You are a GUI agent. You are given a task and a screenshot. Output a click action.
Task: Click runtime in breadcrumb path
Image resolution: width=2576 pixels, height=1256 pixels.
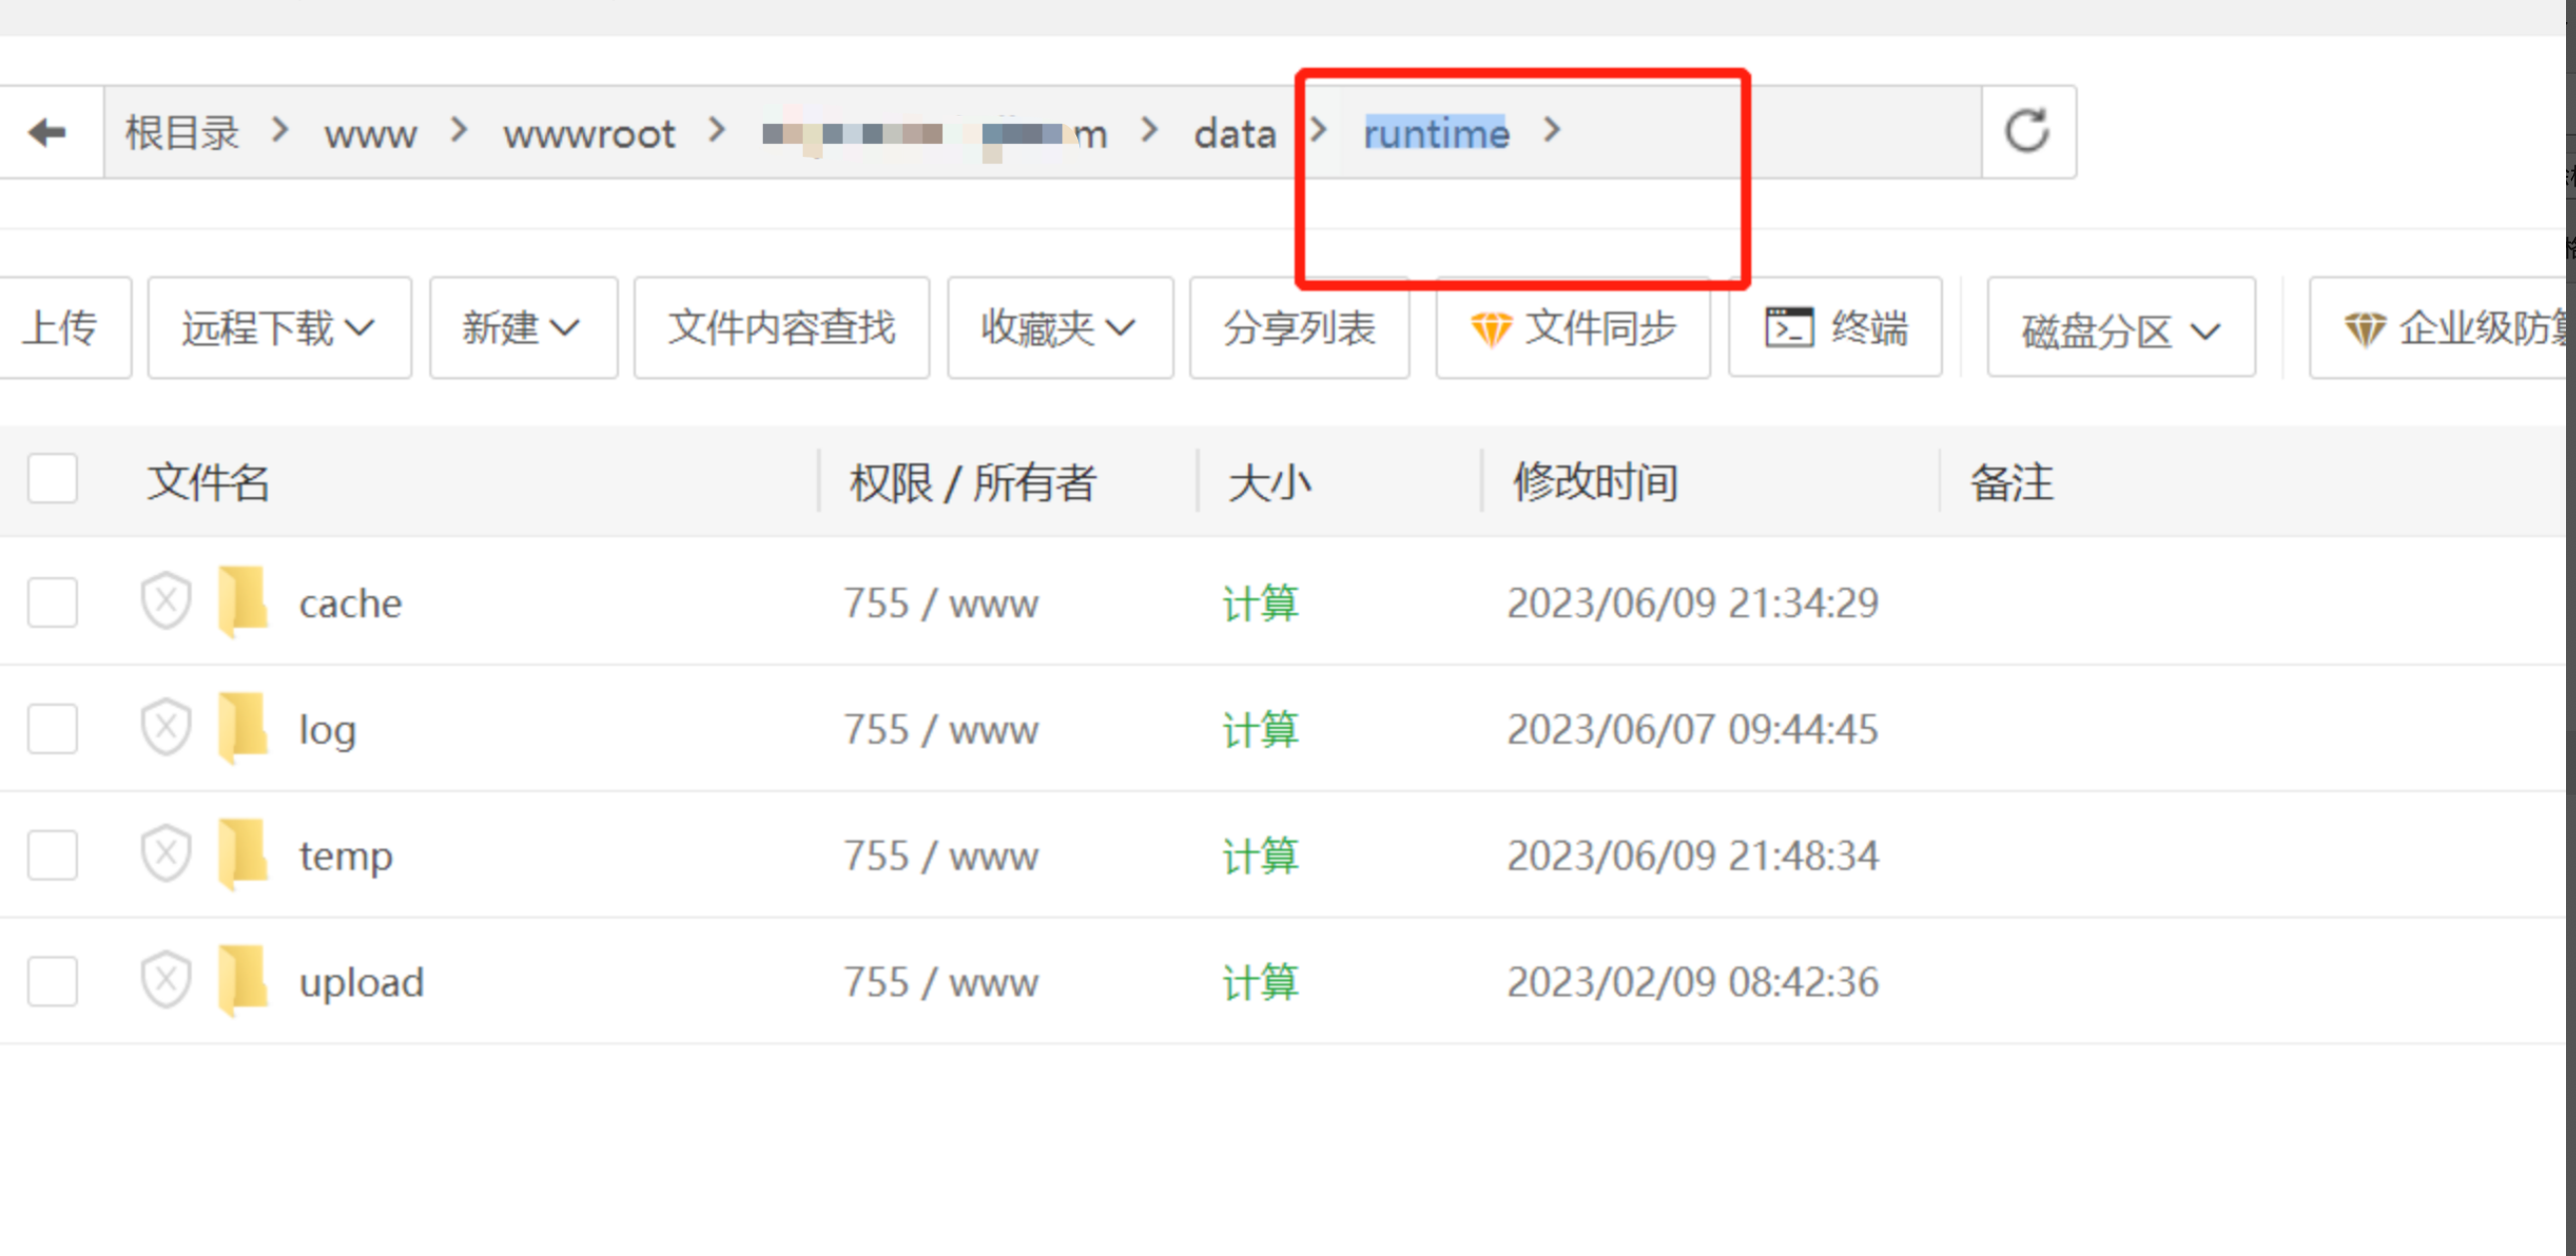click(1436, 133)
